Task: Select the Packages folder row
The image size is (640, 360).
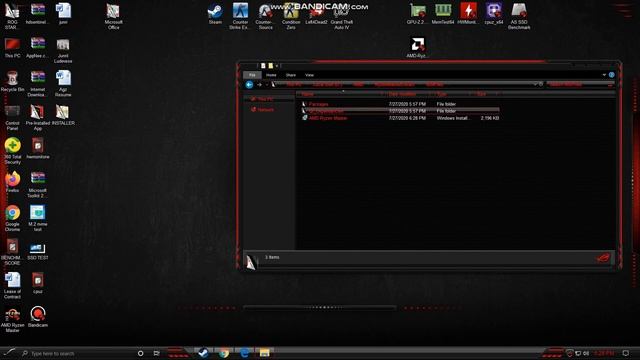Action: (x=400, y=104)
